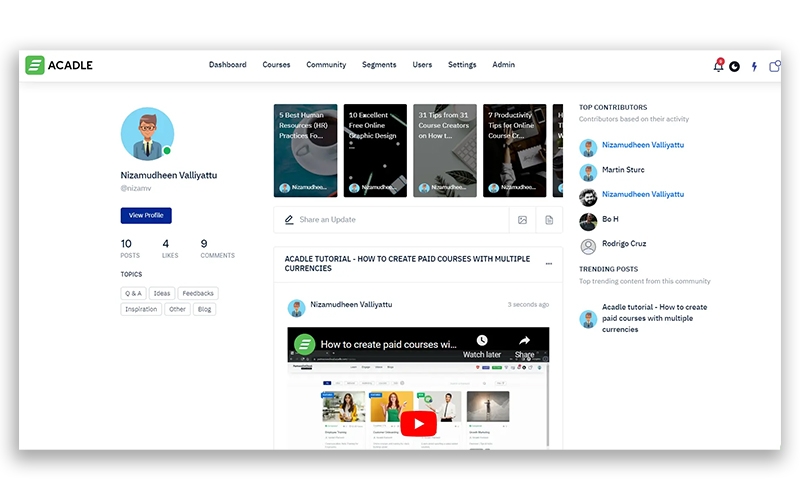Click the Share arrow icon on the video
The width and height of the screenshot is (800, 500).
pos(524,340)
